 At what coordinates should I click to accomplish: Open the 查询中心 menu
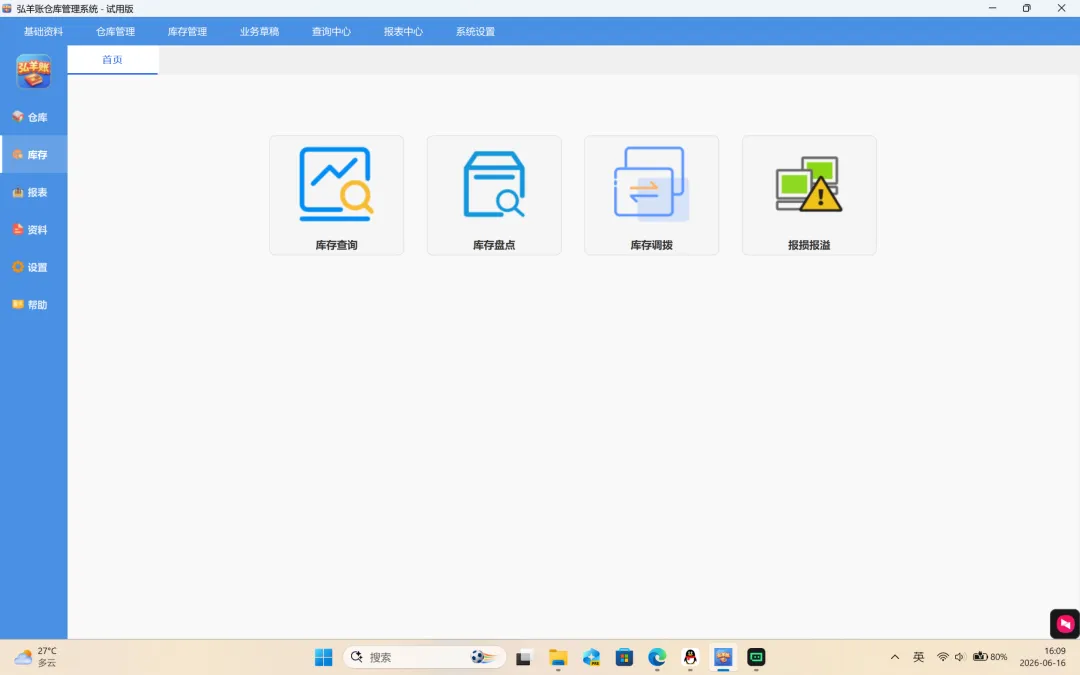click(331, 32)
